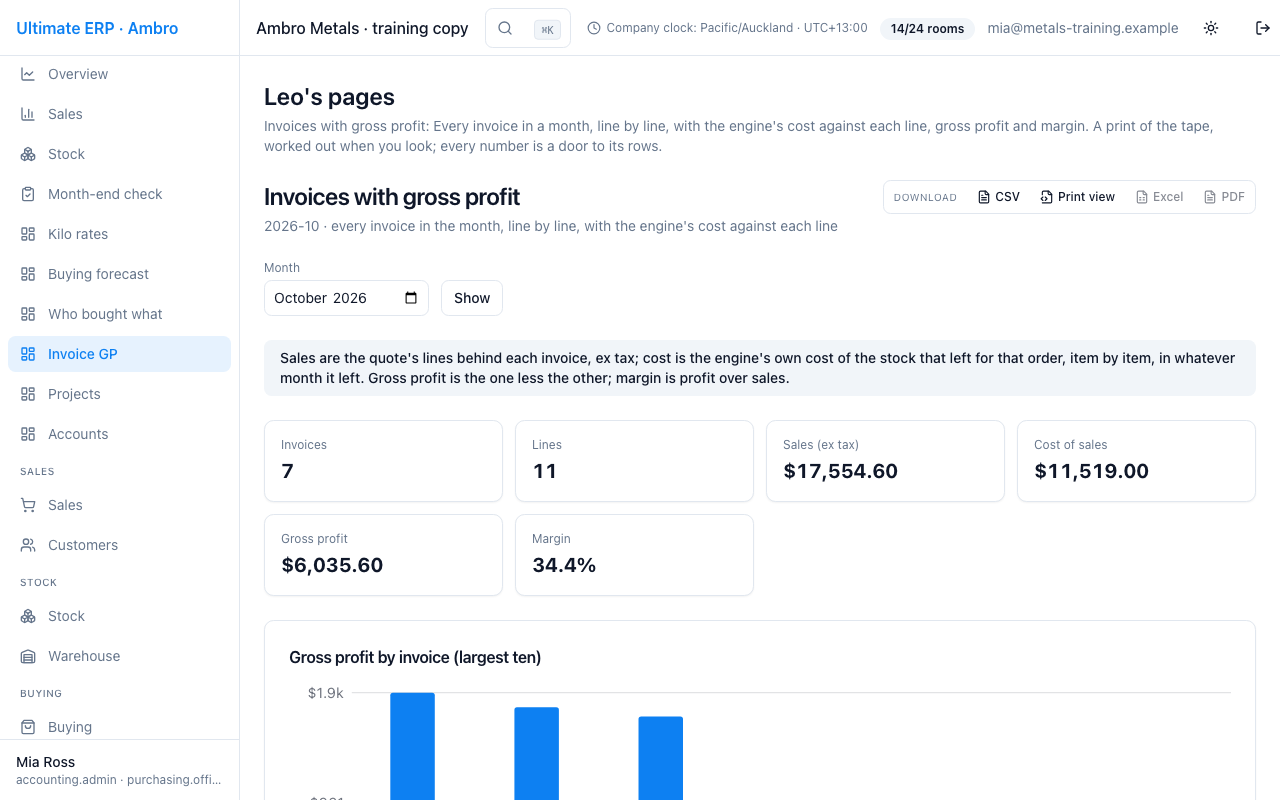Image resolution: width=1280 pixels, height=800 pixels.
Task: Click the shopping cart Sales icon
Action: (x=28, y=505)
